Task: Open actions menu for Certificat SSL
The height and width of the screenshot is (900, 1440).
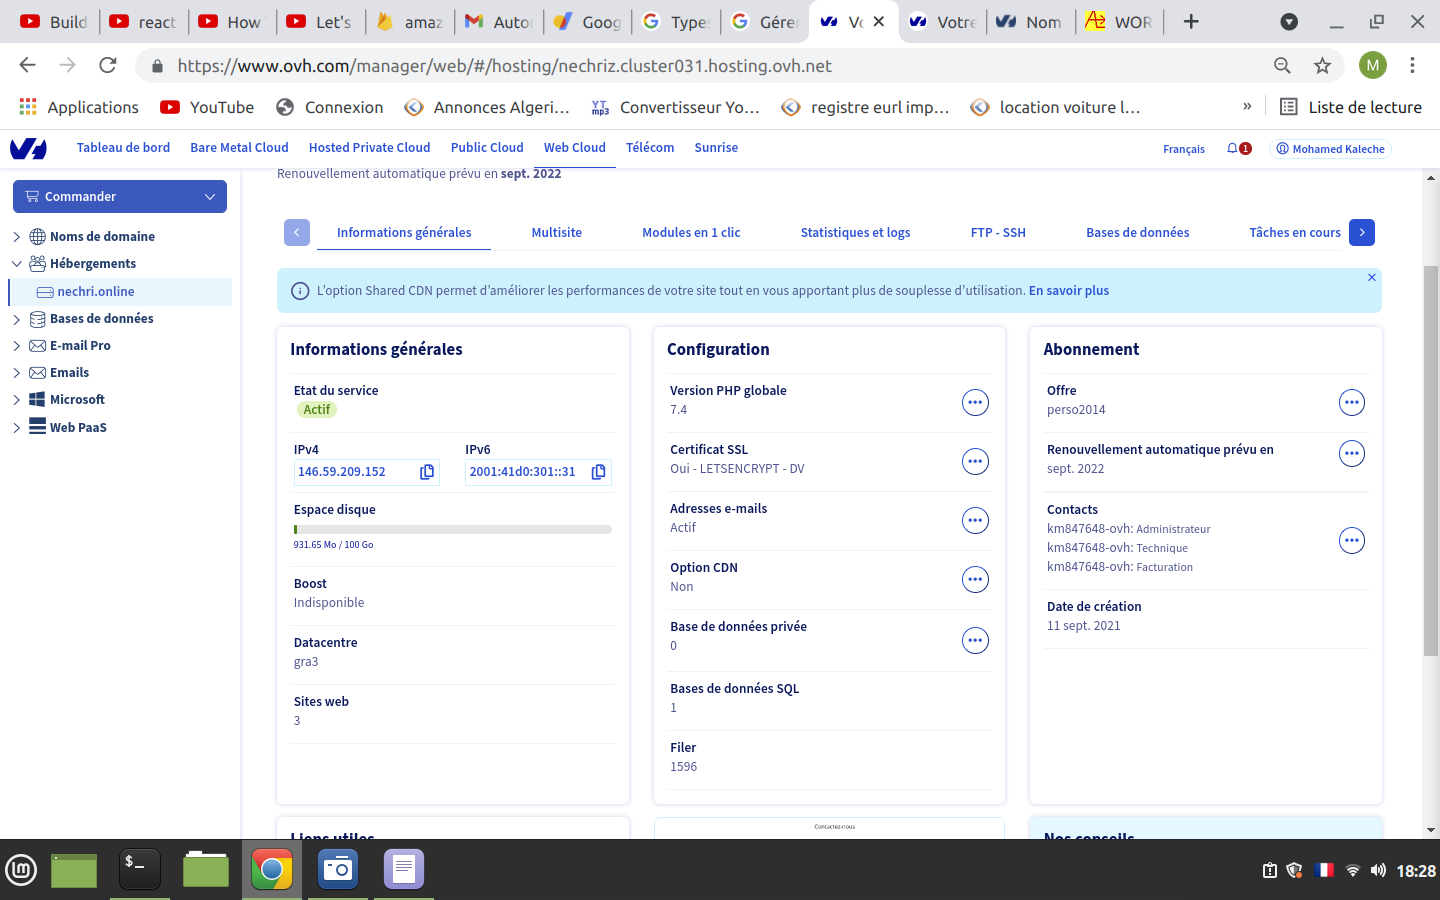Action: (x=975, y=461)
